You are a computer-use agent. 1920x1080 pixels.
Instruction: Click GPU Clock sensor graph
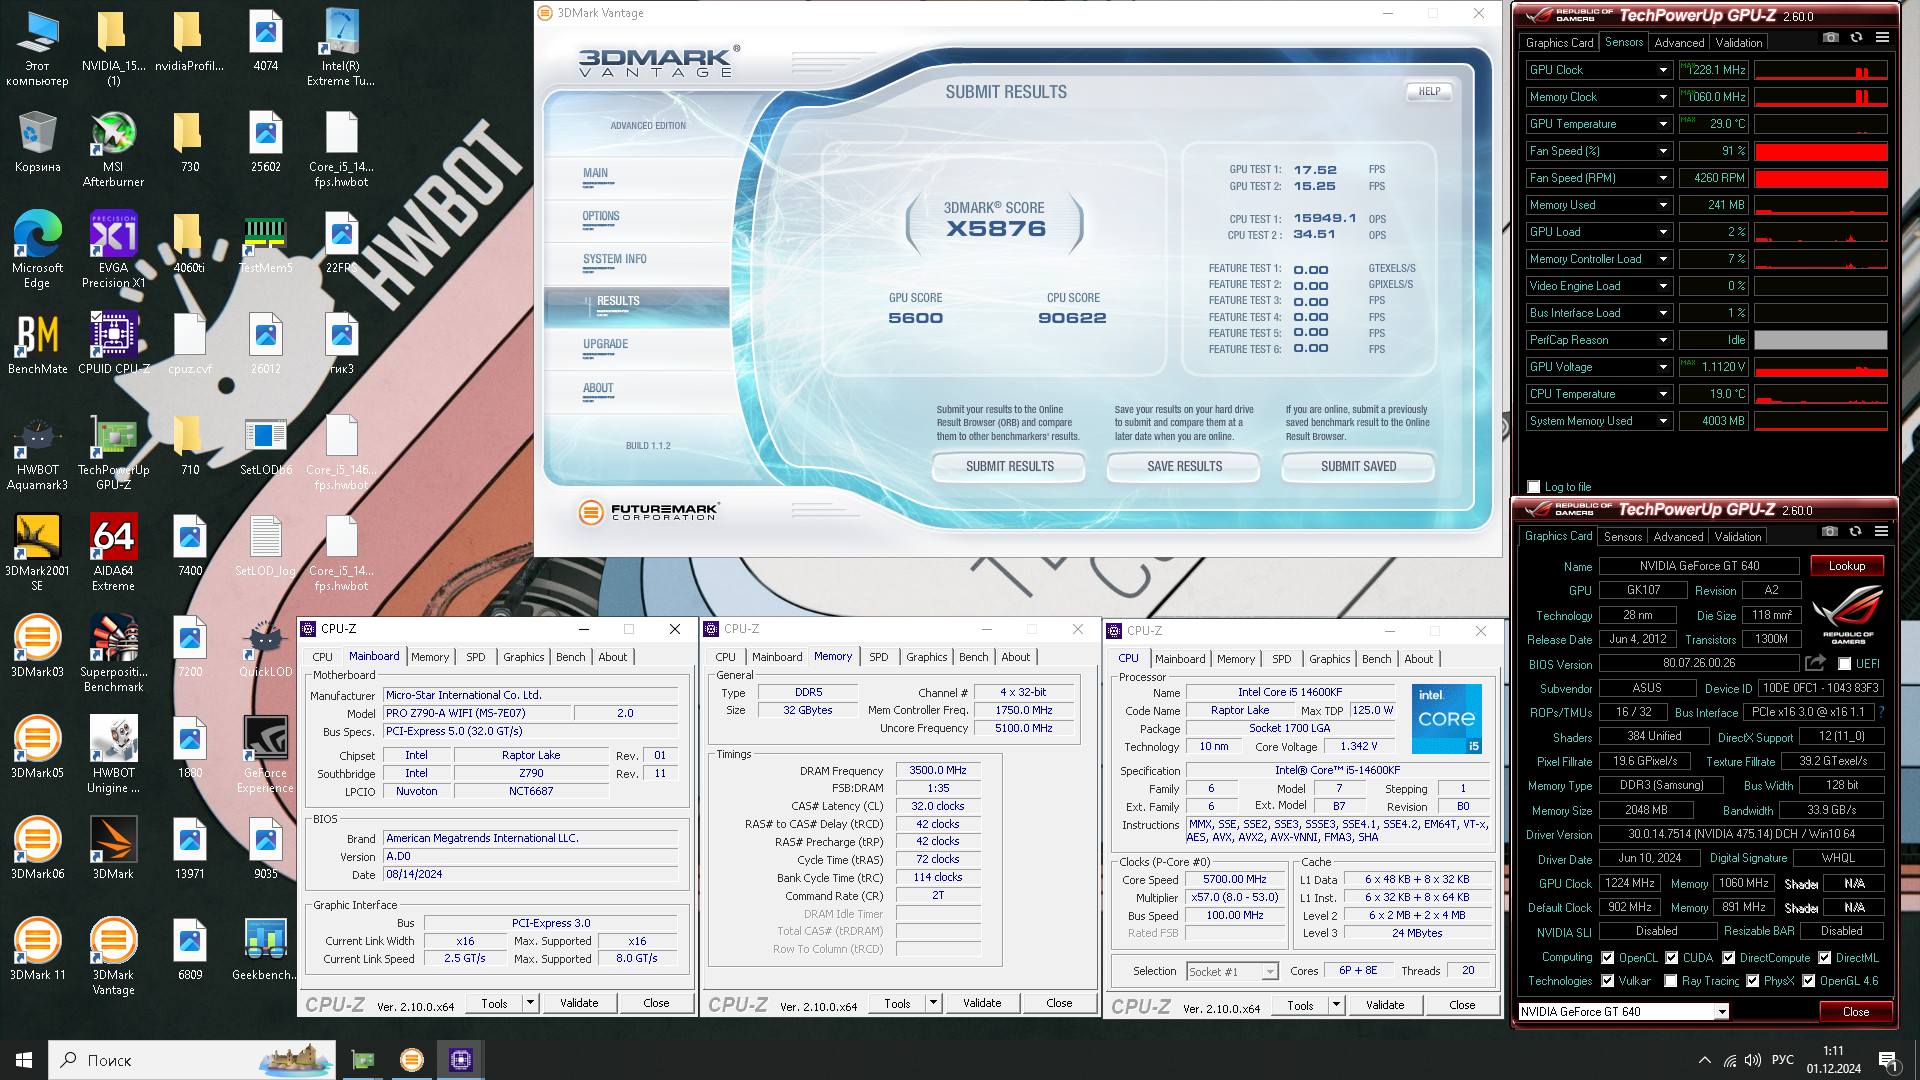tap(1821, 70)
